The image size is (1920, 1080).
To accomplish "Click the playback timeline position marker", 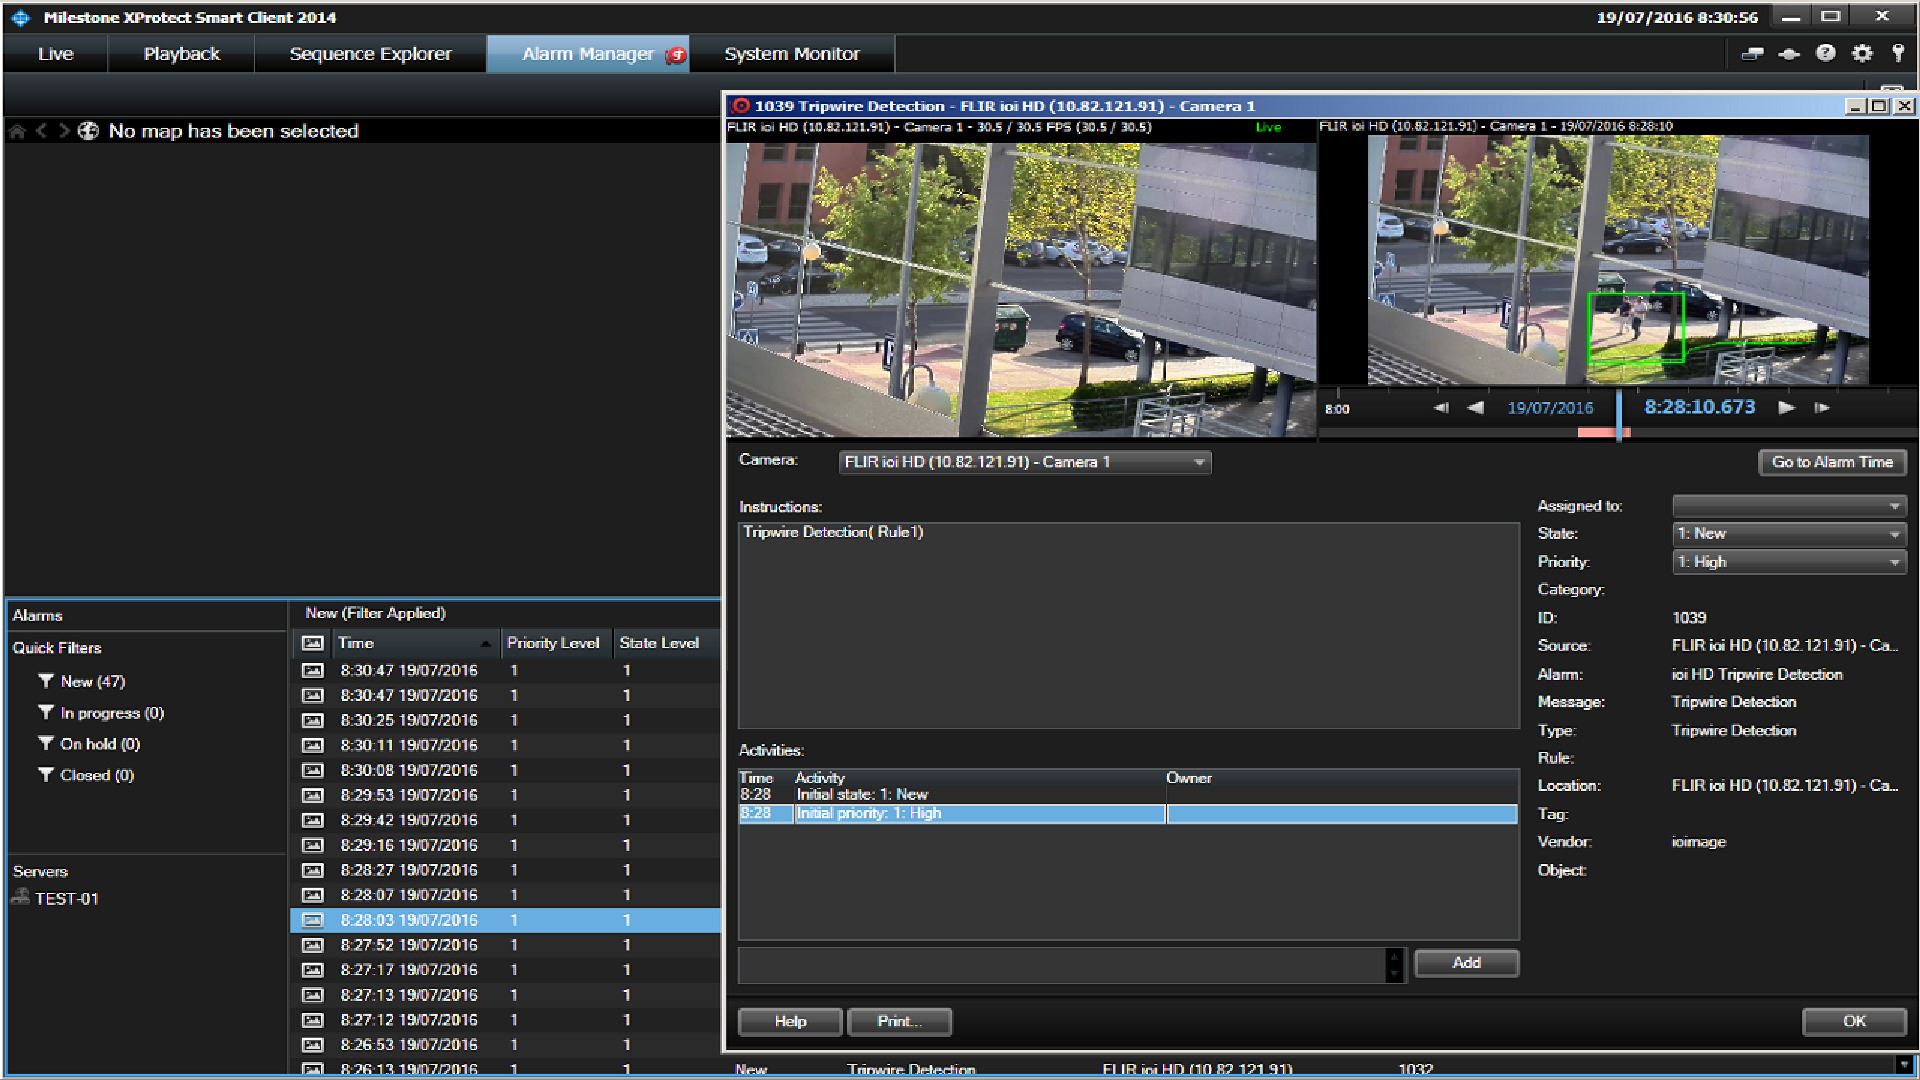I will [1619, 416].
